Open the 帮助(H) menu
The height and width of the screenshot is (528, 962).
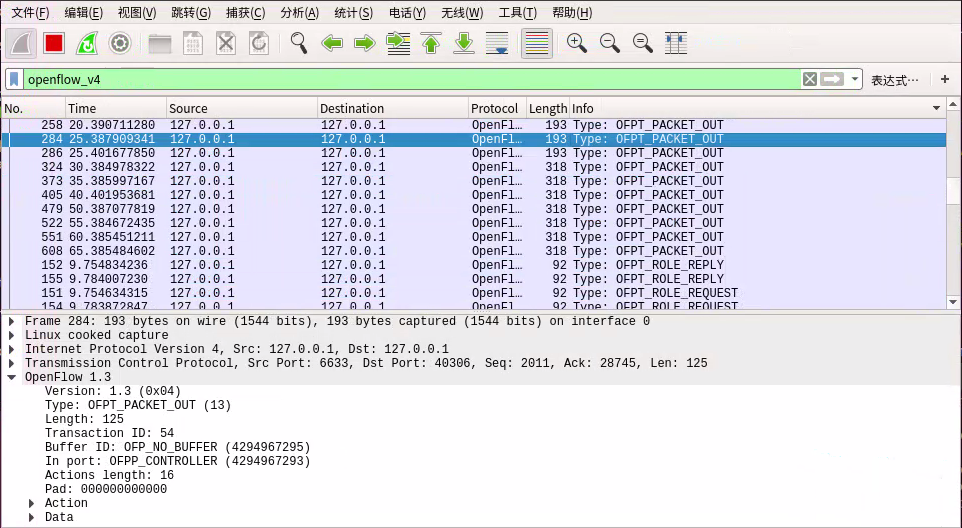pos(572,12)
